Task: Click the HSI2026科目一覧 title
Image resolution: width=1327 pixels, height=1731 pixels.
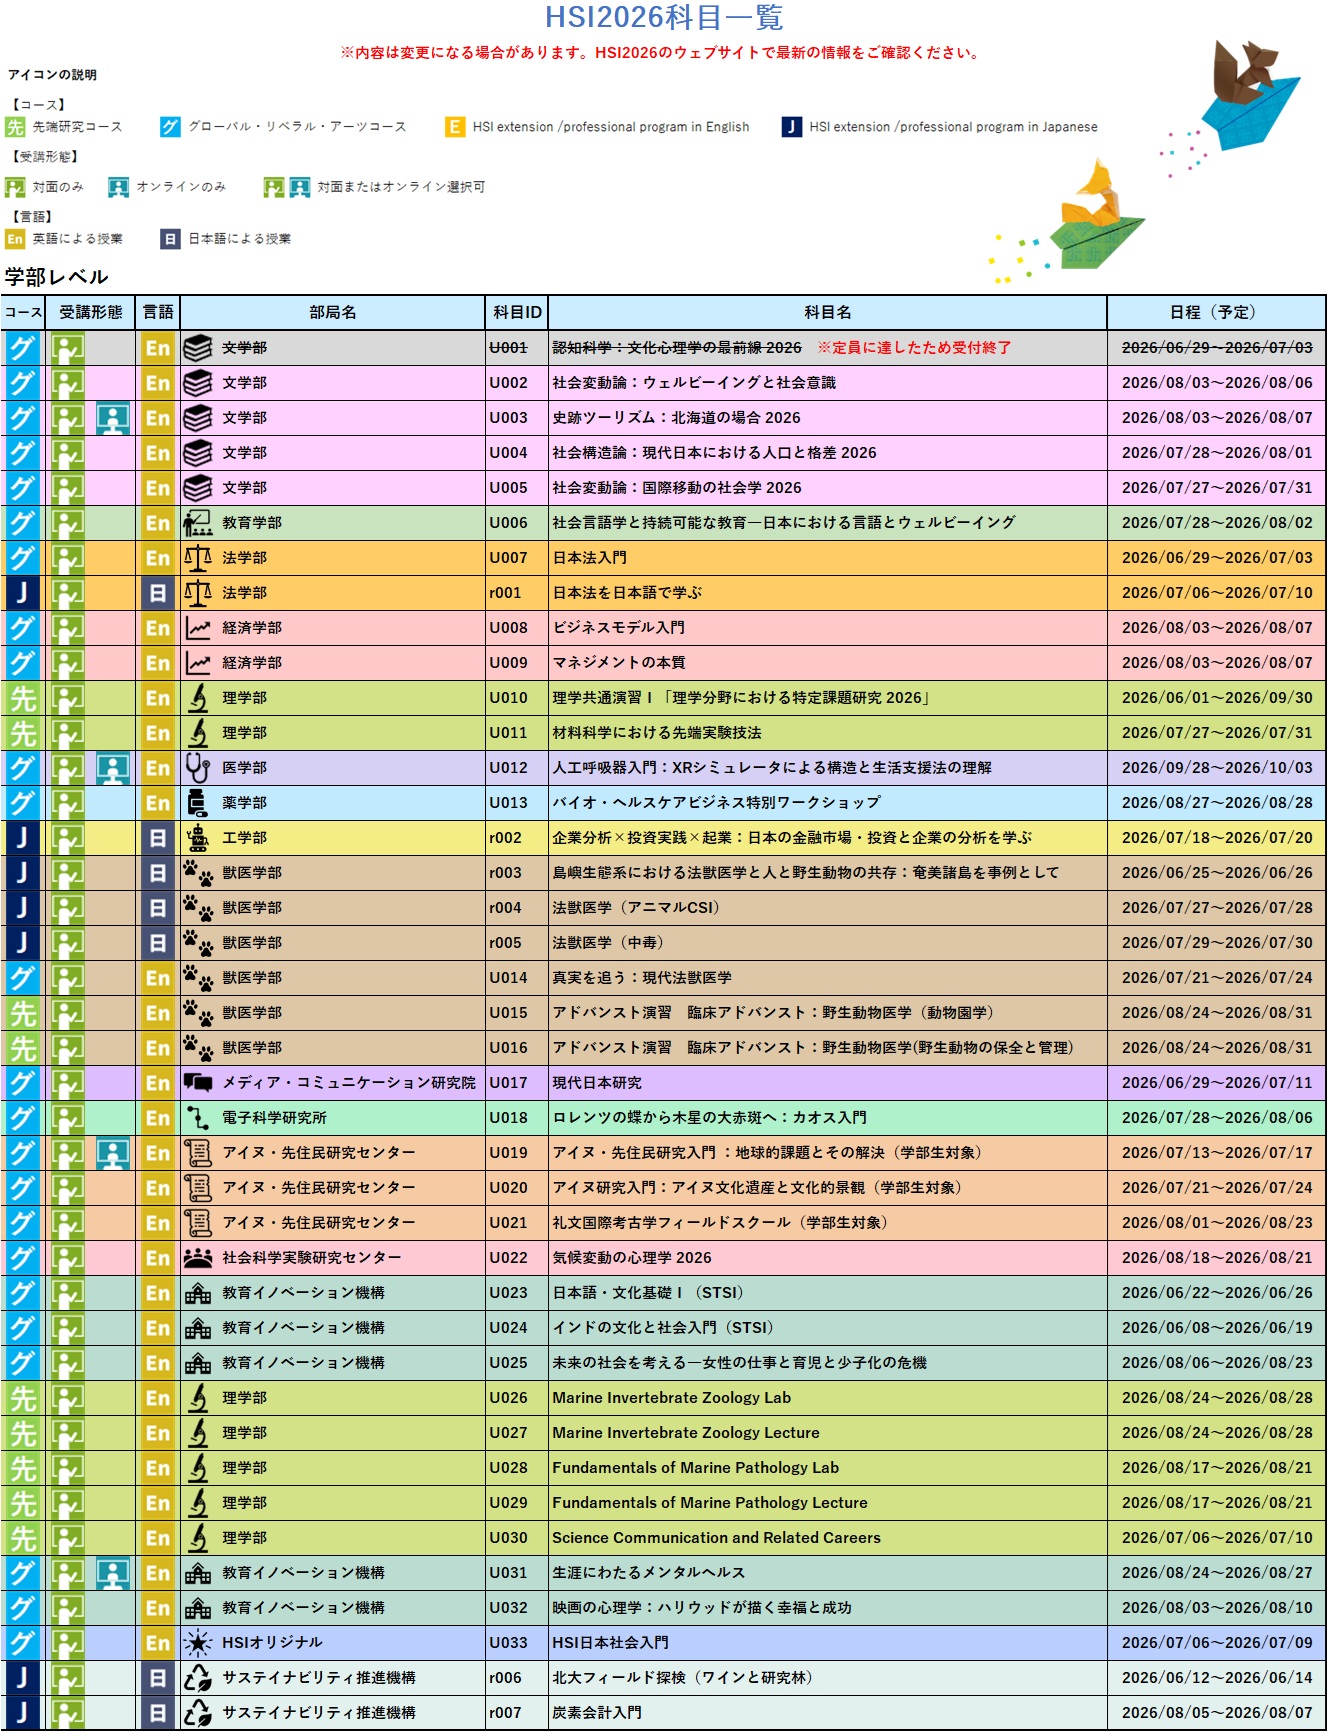Action: [x=664, y=17]
